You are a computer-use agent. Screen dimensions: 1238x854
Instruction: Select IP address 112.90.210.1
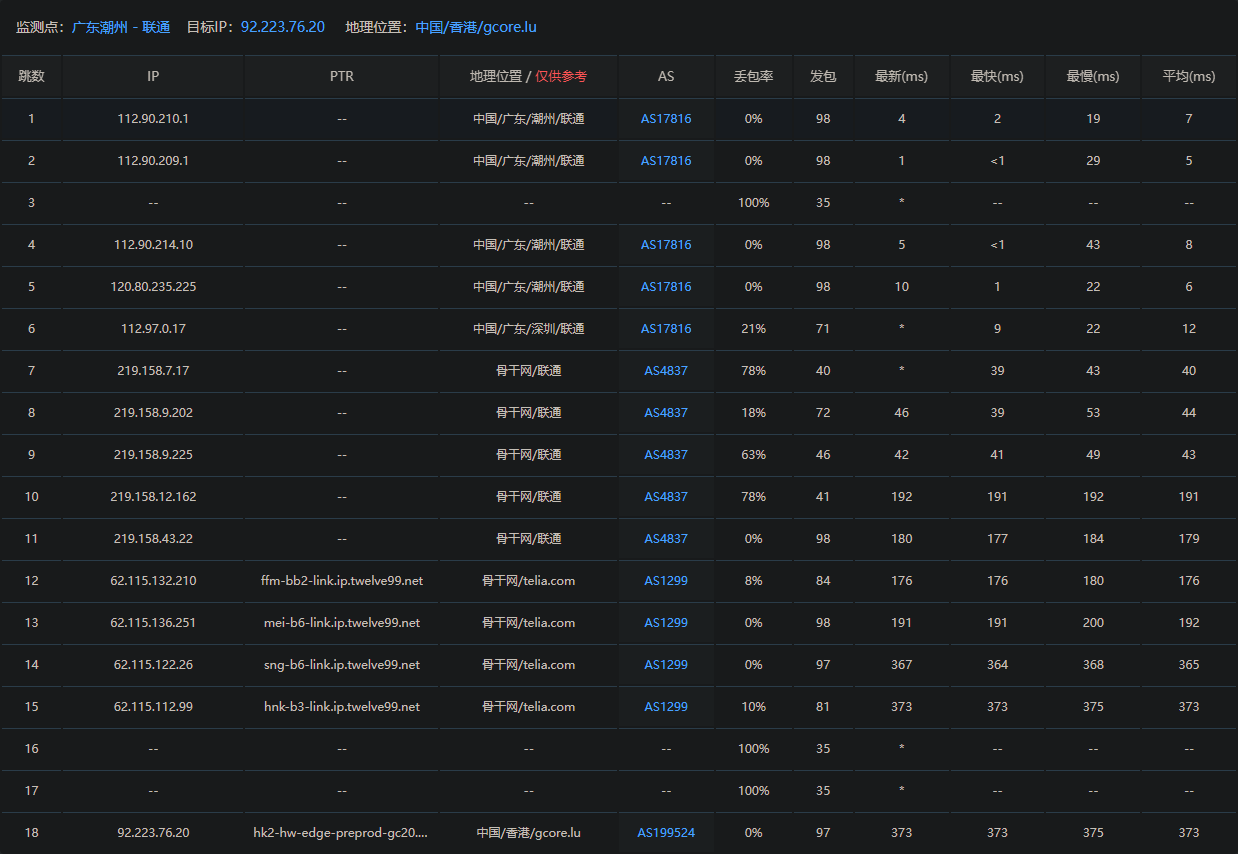153,119
